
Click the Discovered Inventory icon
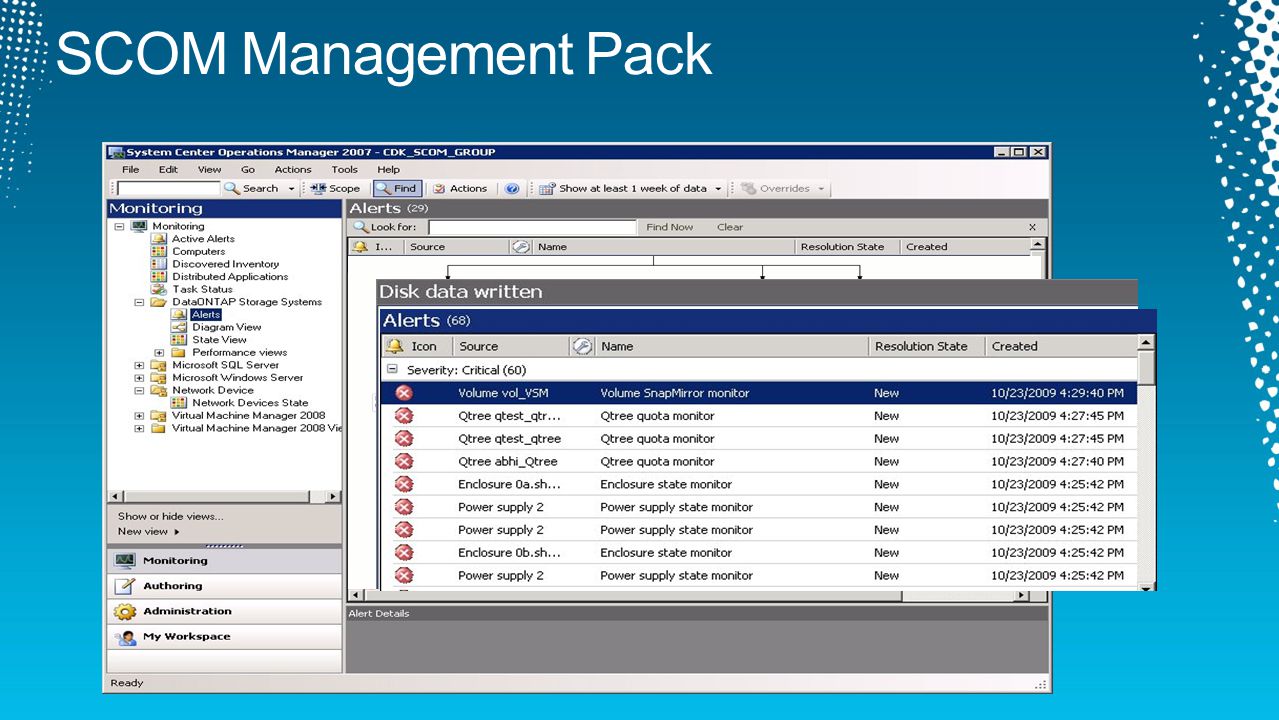158,264
